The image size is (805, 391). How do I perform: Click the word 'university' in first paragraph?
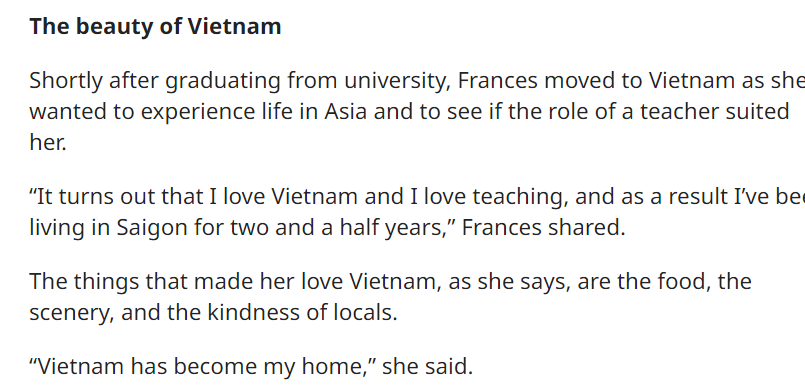click(x=397, y=81)
